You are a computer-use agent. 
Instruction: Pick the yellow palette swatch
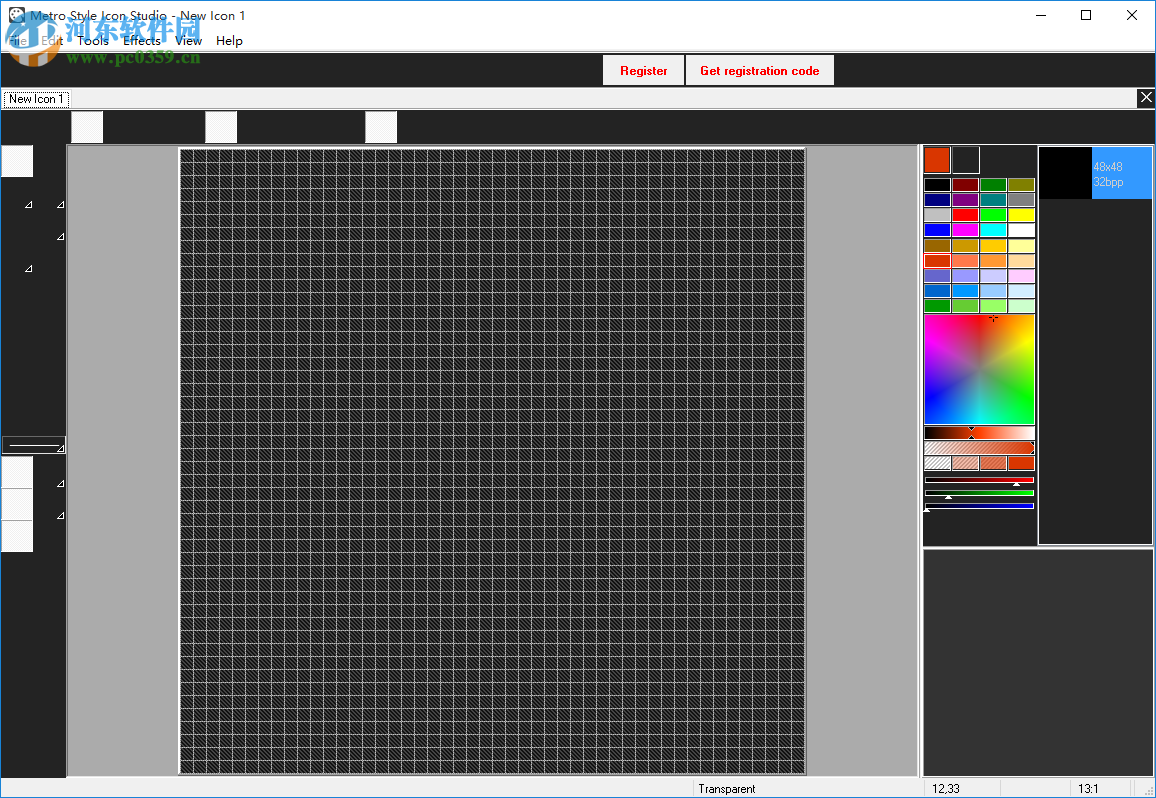(x=1021, y=215)
